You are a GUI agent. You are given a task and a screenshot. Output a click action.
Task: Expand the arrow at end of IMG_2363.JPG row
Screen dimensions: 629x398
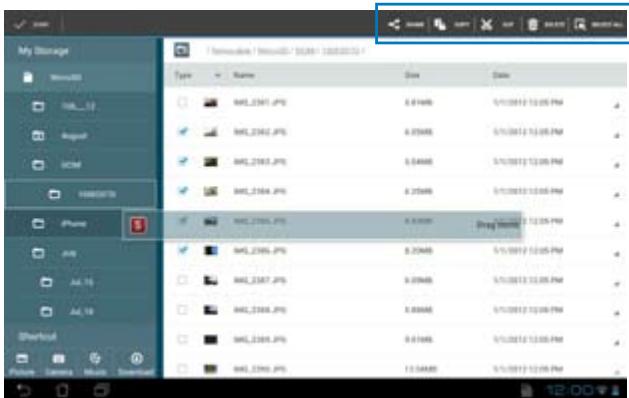point(617,165)
